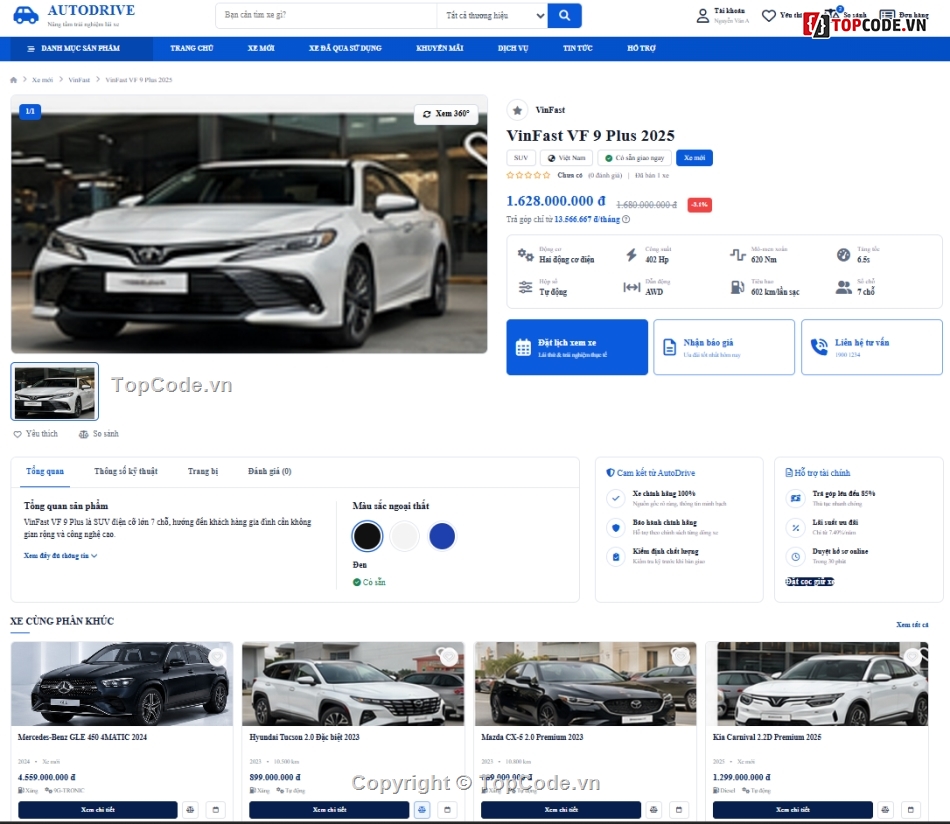Screen dimensions: 950x824
Task: Click the heart on Mercedes-Benz GLE card
Action: coord(217,657)
